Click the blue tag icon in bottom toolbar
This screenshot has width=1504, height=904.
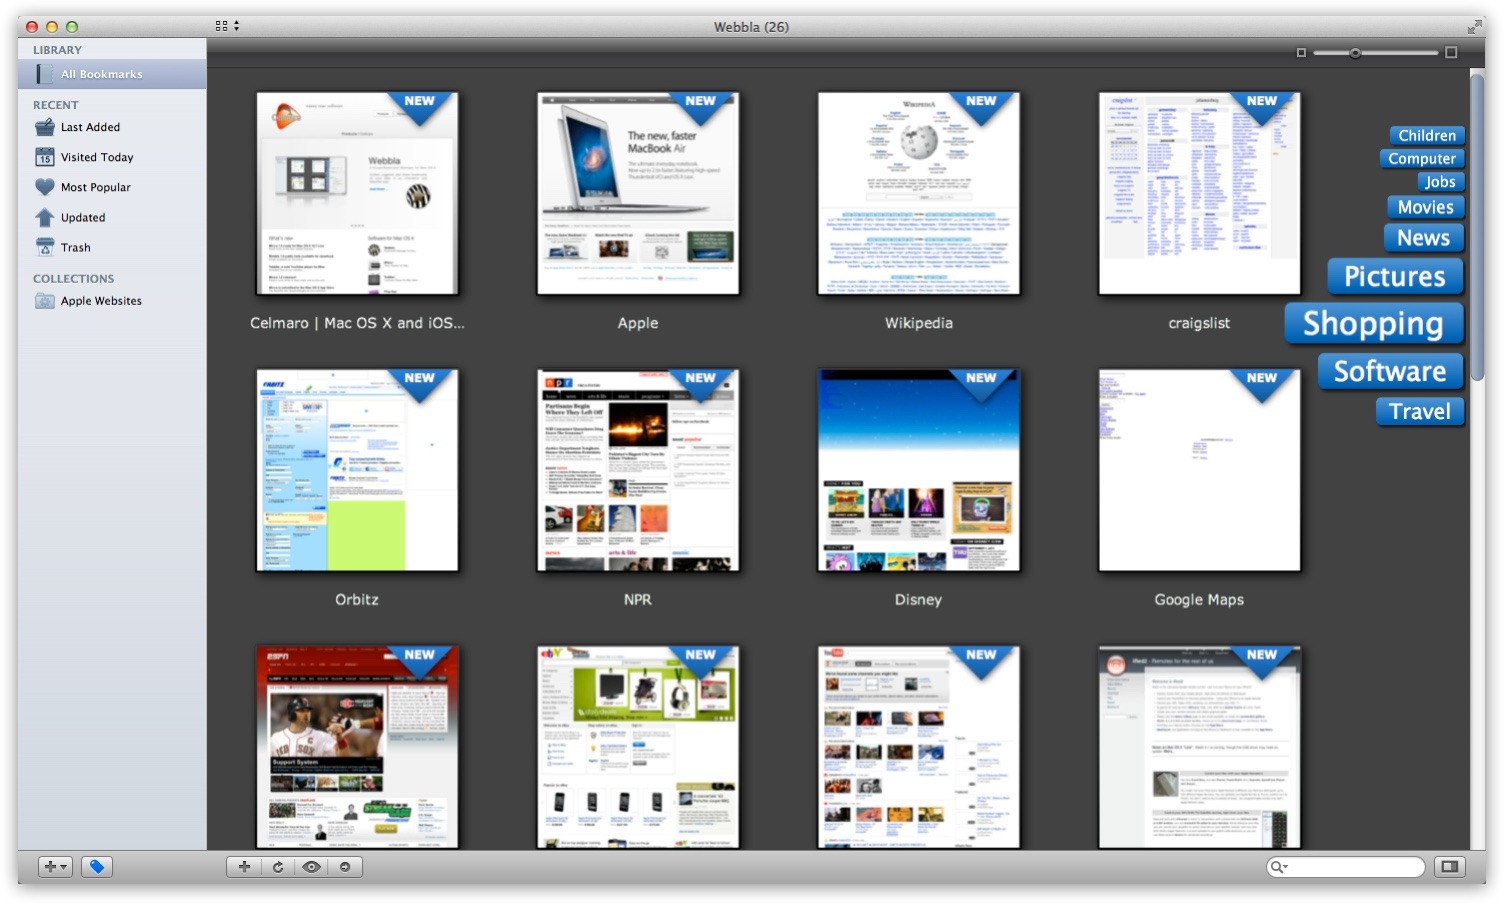click(97, 866)
